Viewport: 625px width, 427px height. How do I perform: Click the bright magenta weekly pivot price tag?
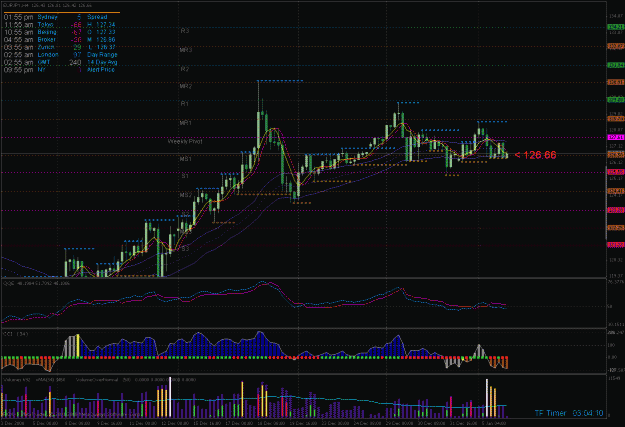616,137
